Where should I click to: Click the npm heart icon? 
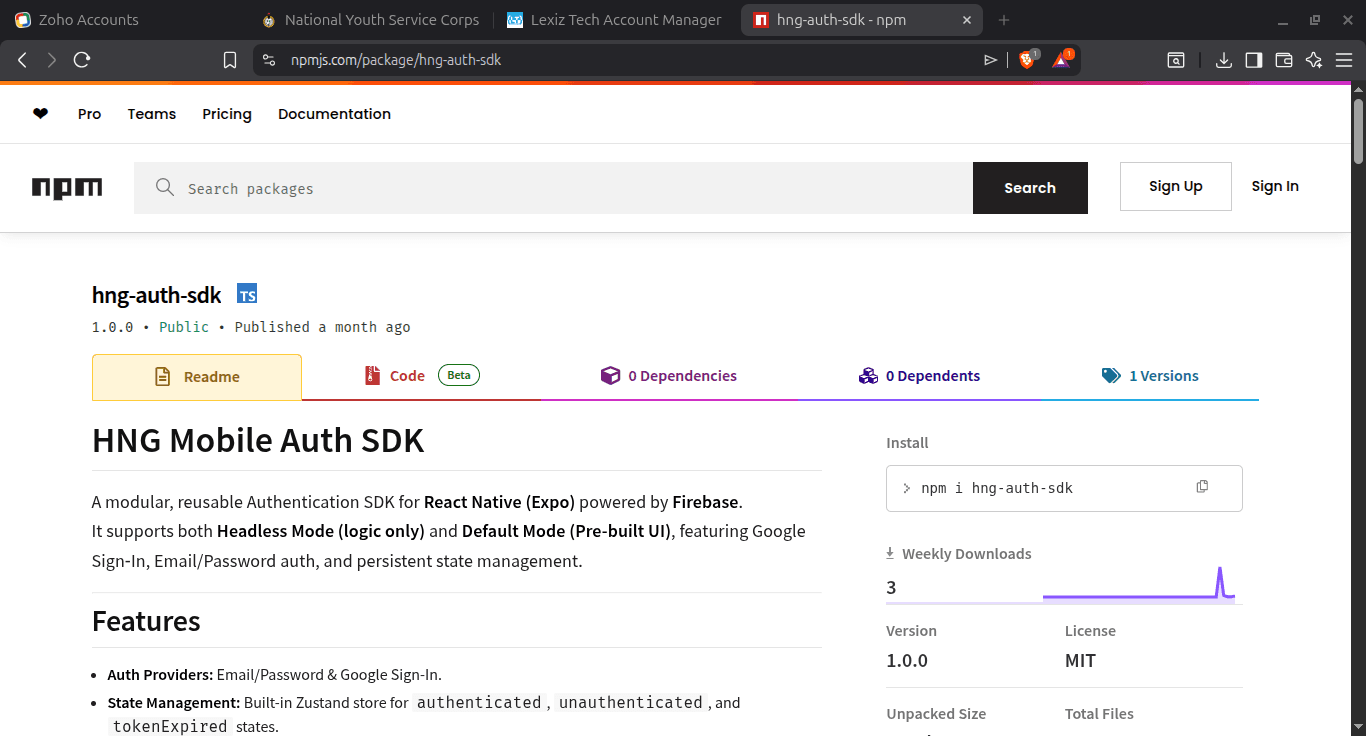(x=40, y=113)
